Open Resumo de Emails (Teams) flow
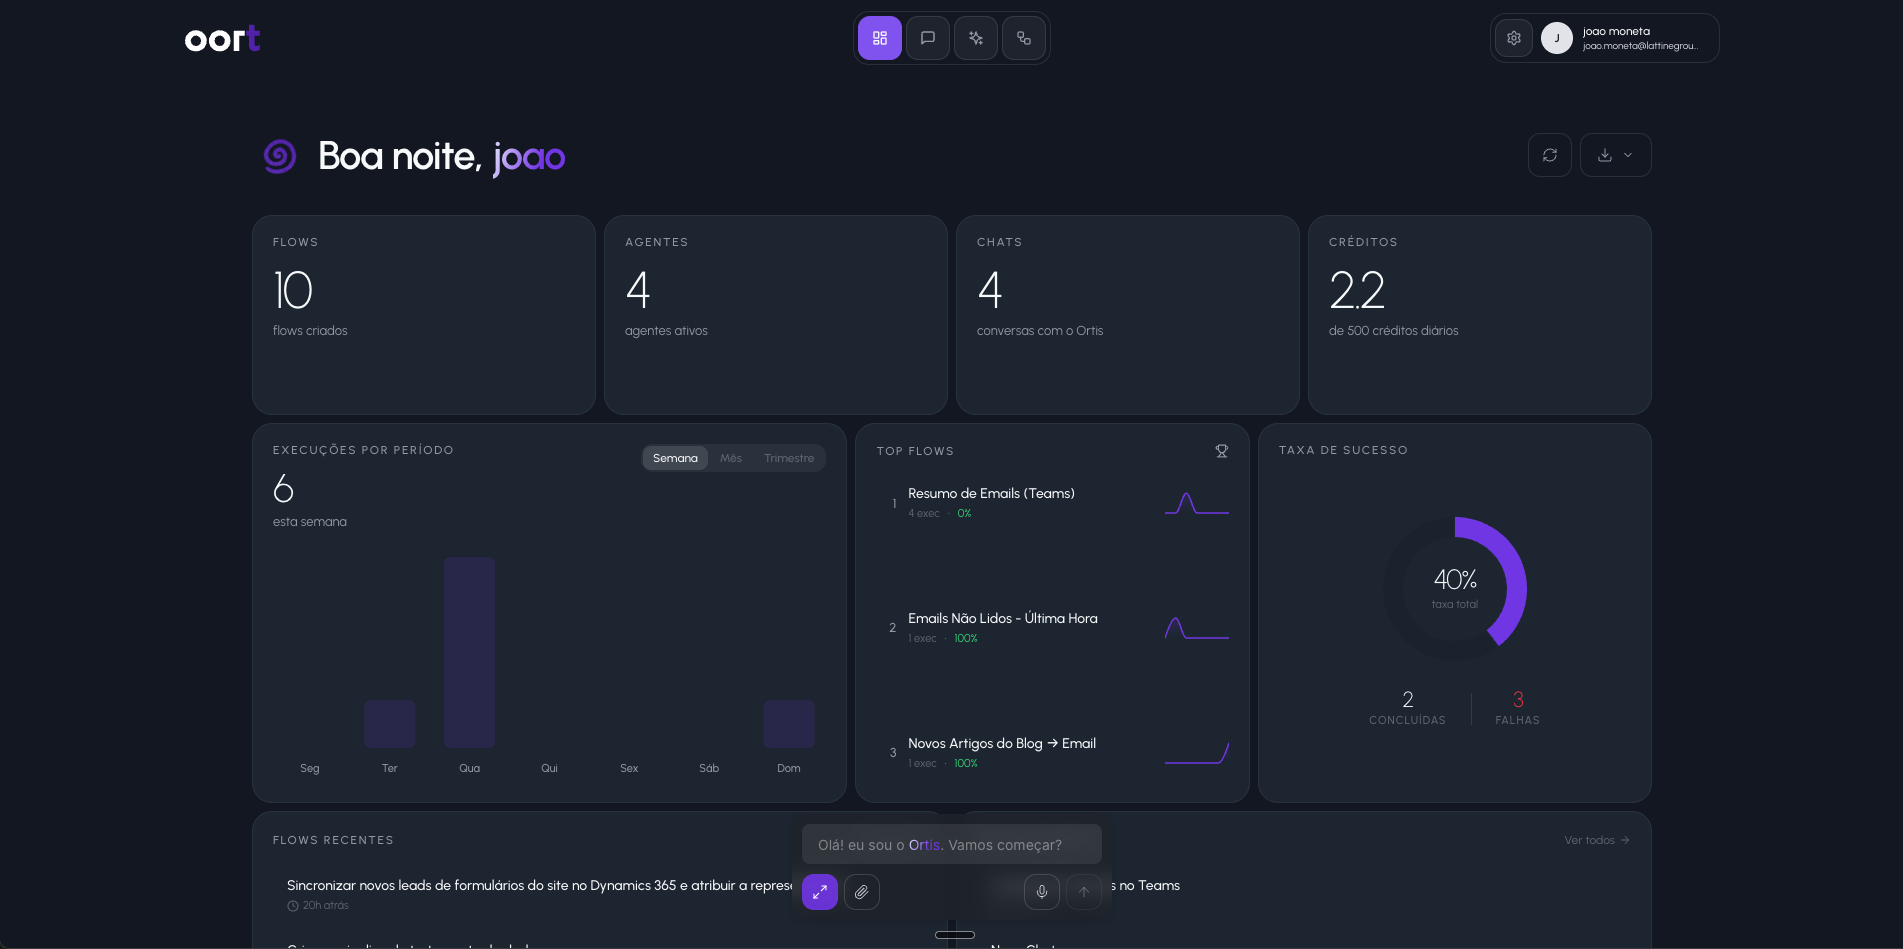The width and height of the screenshot is (1903, 949). click(991, 494)
